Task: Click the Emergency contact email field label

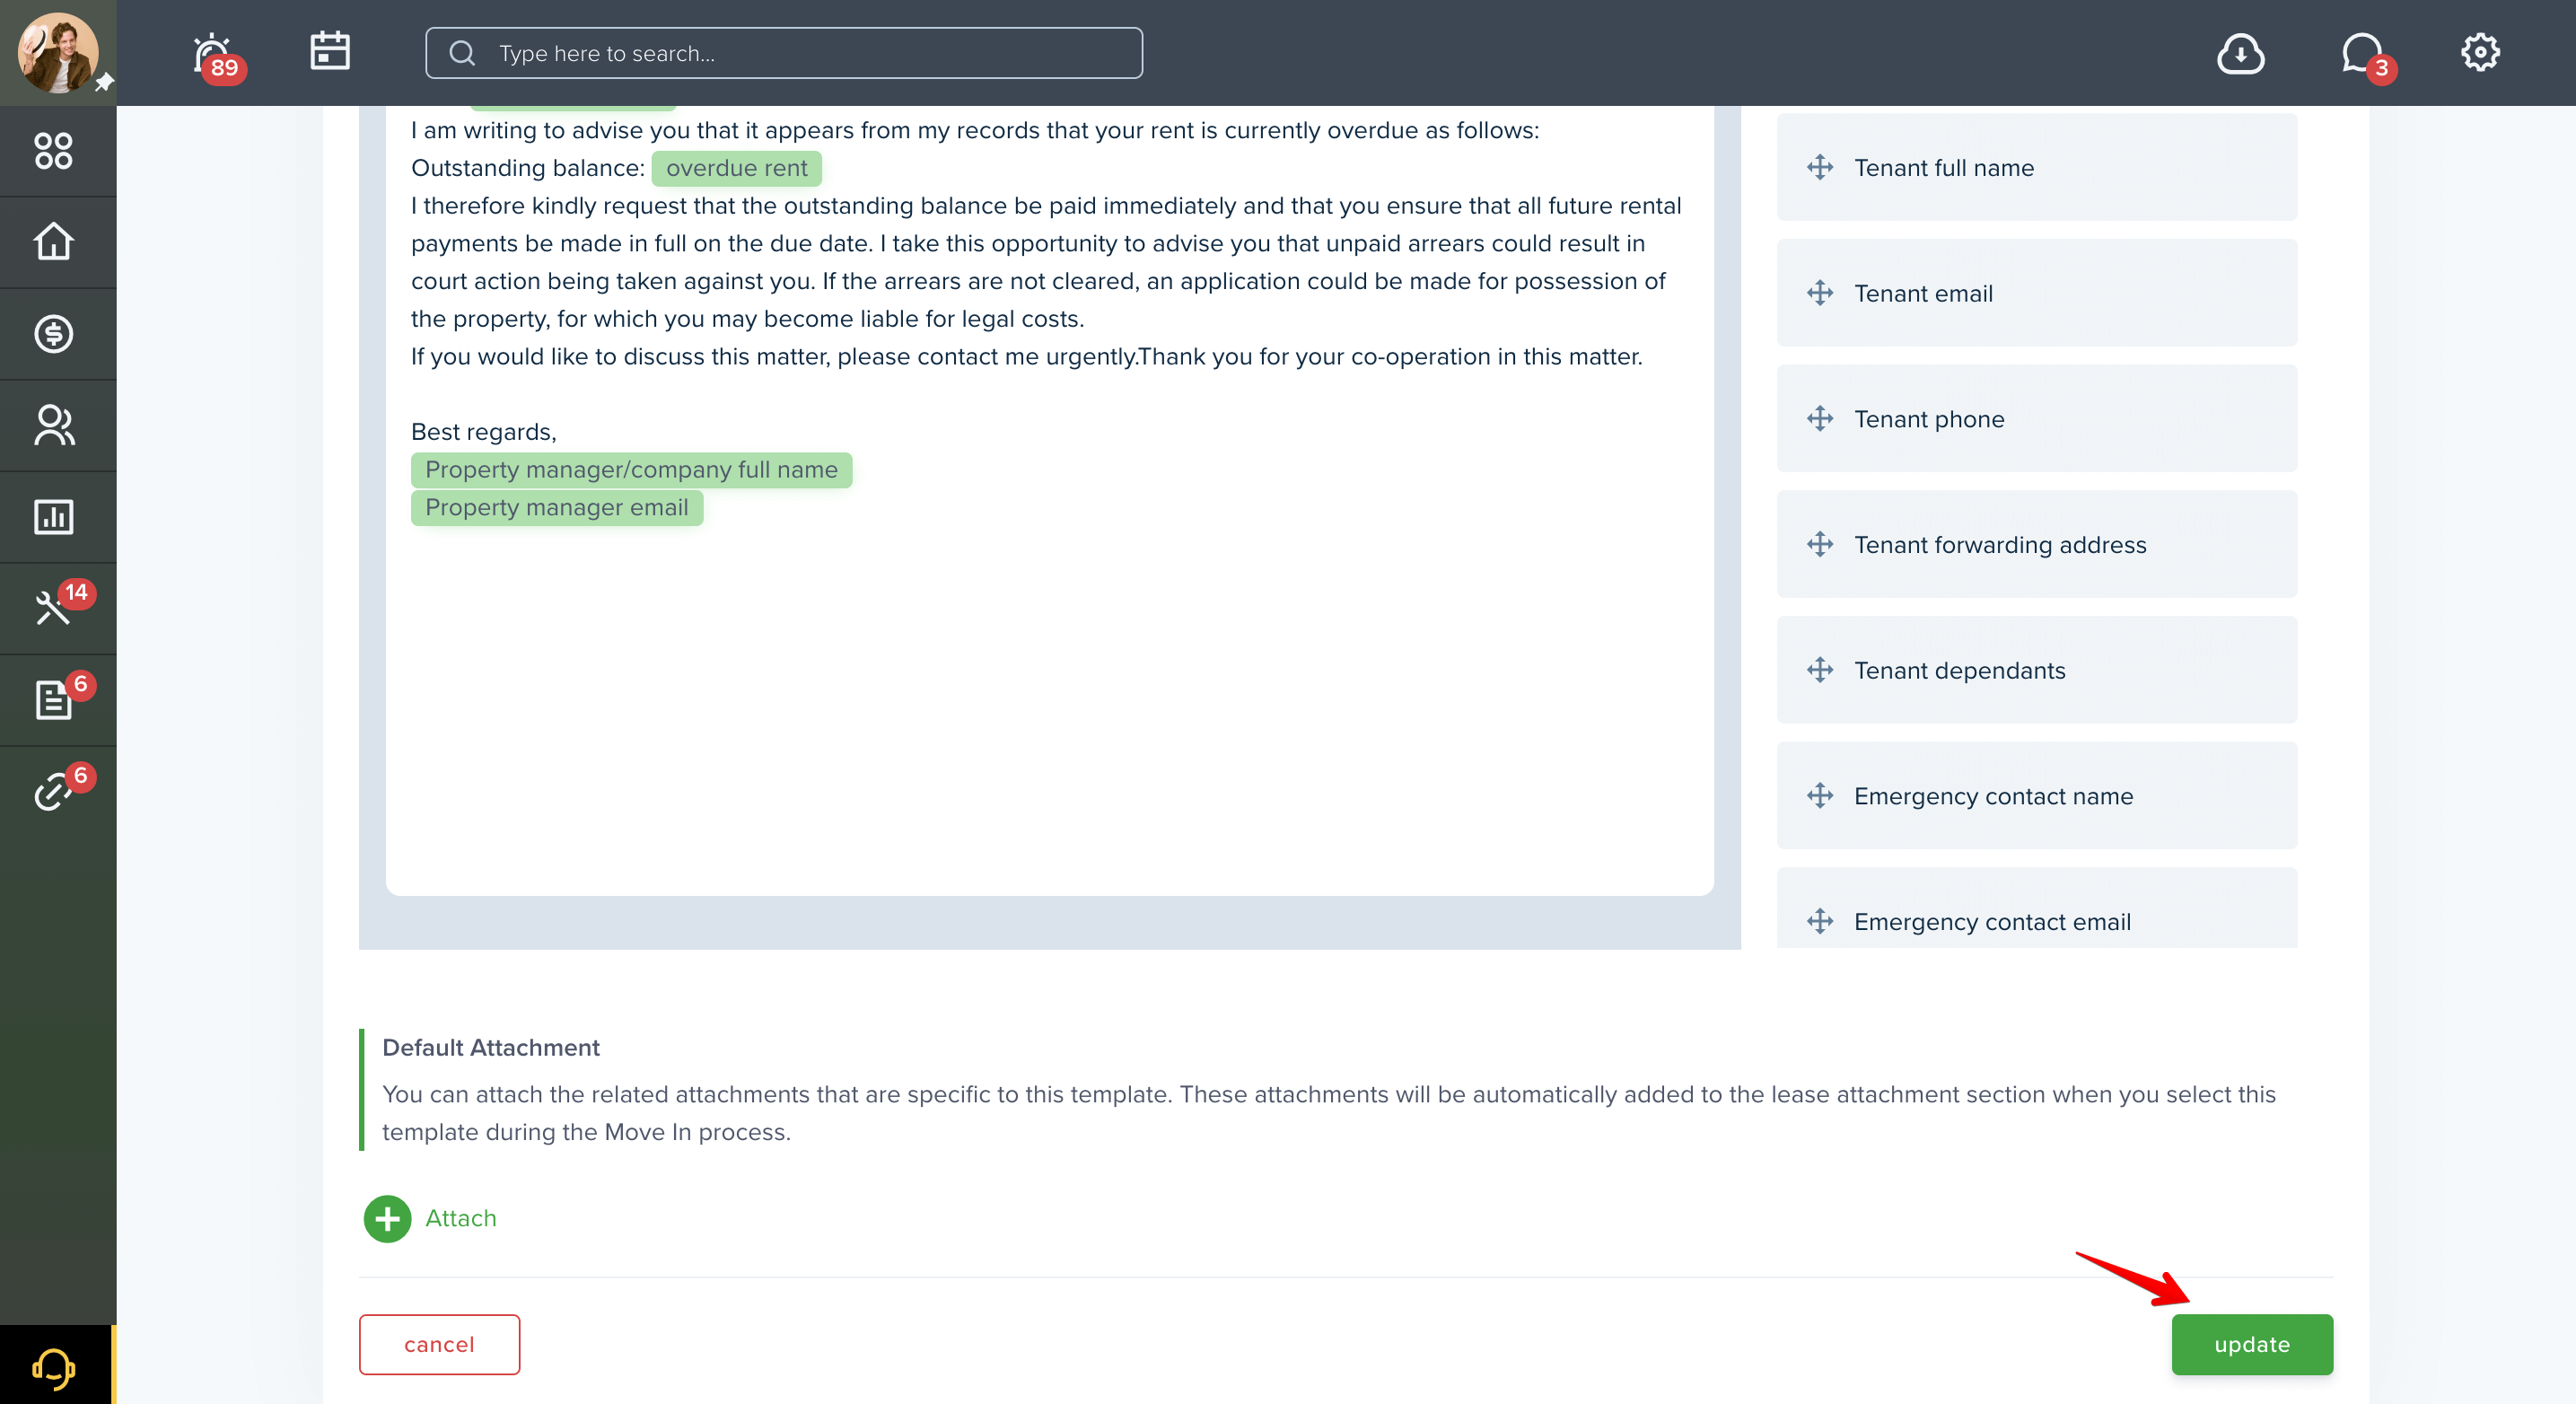Action: point(1992,922)
